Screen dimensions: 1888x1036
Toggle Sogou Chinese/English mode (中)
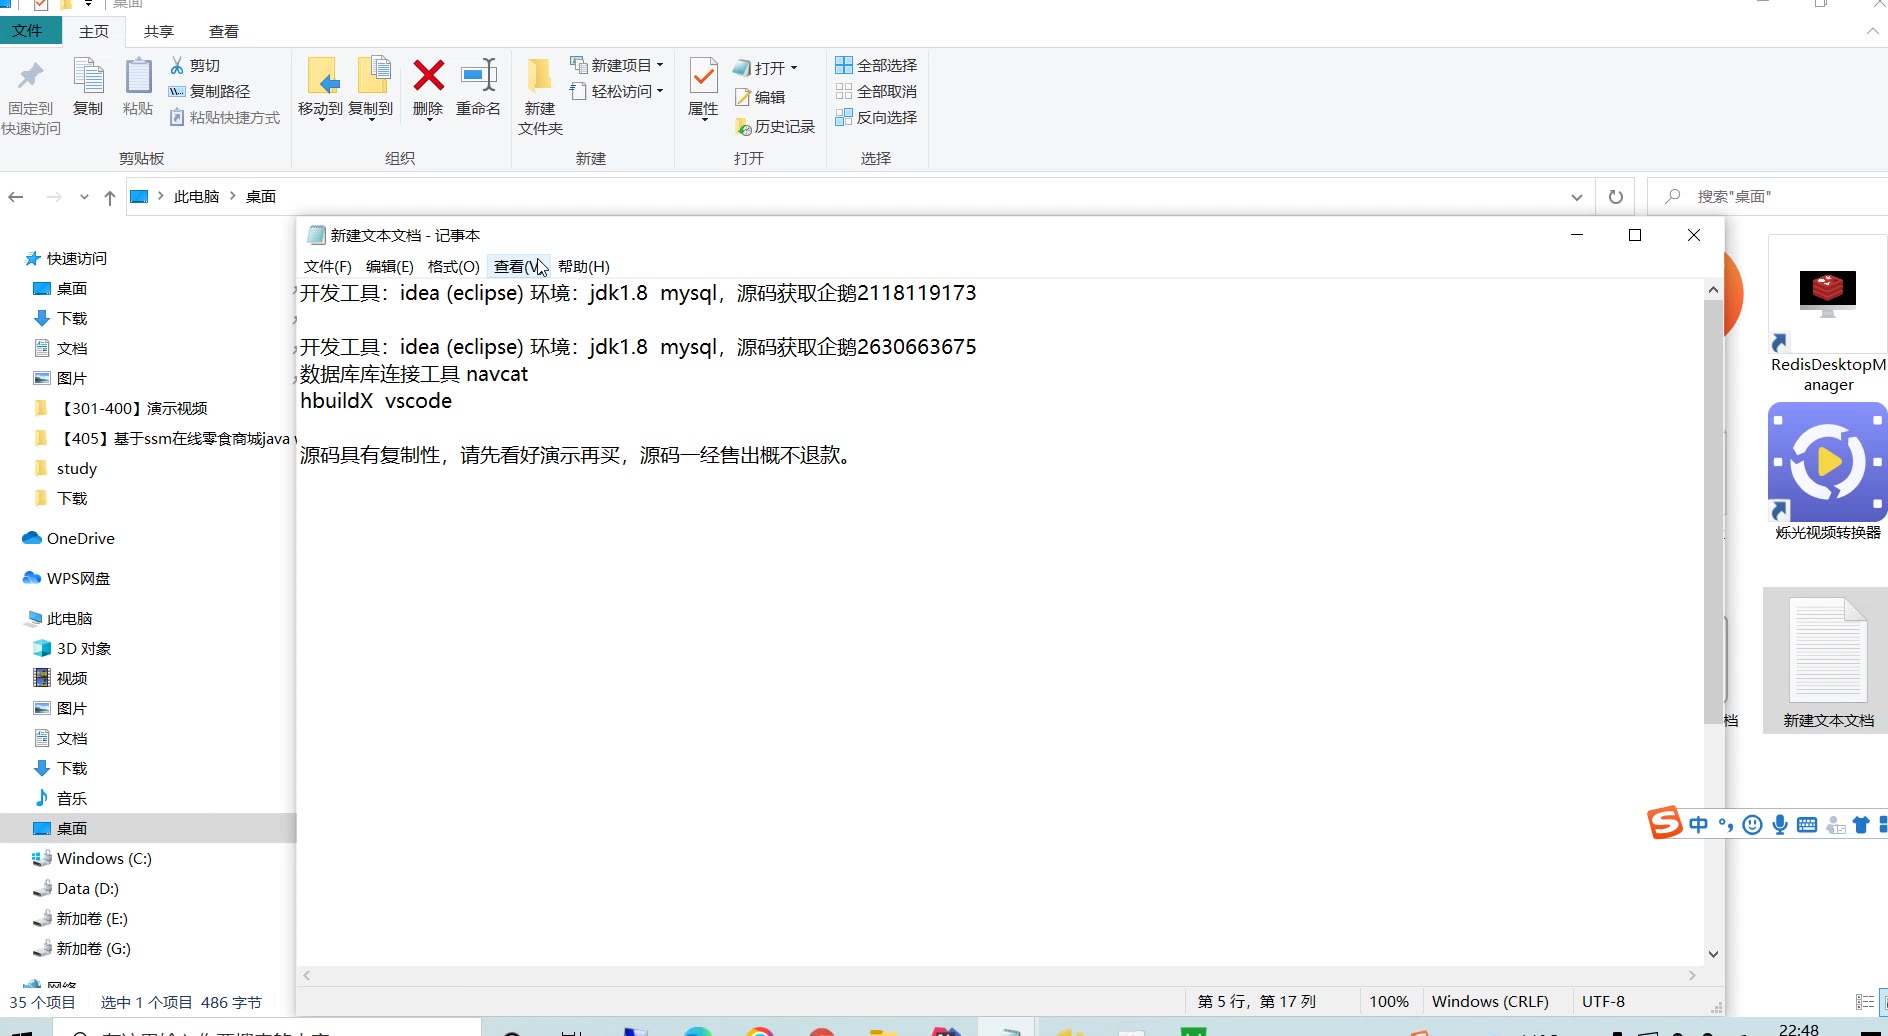click(x=1698, y=825)
